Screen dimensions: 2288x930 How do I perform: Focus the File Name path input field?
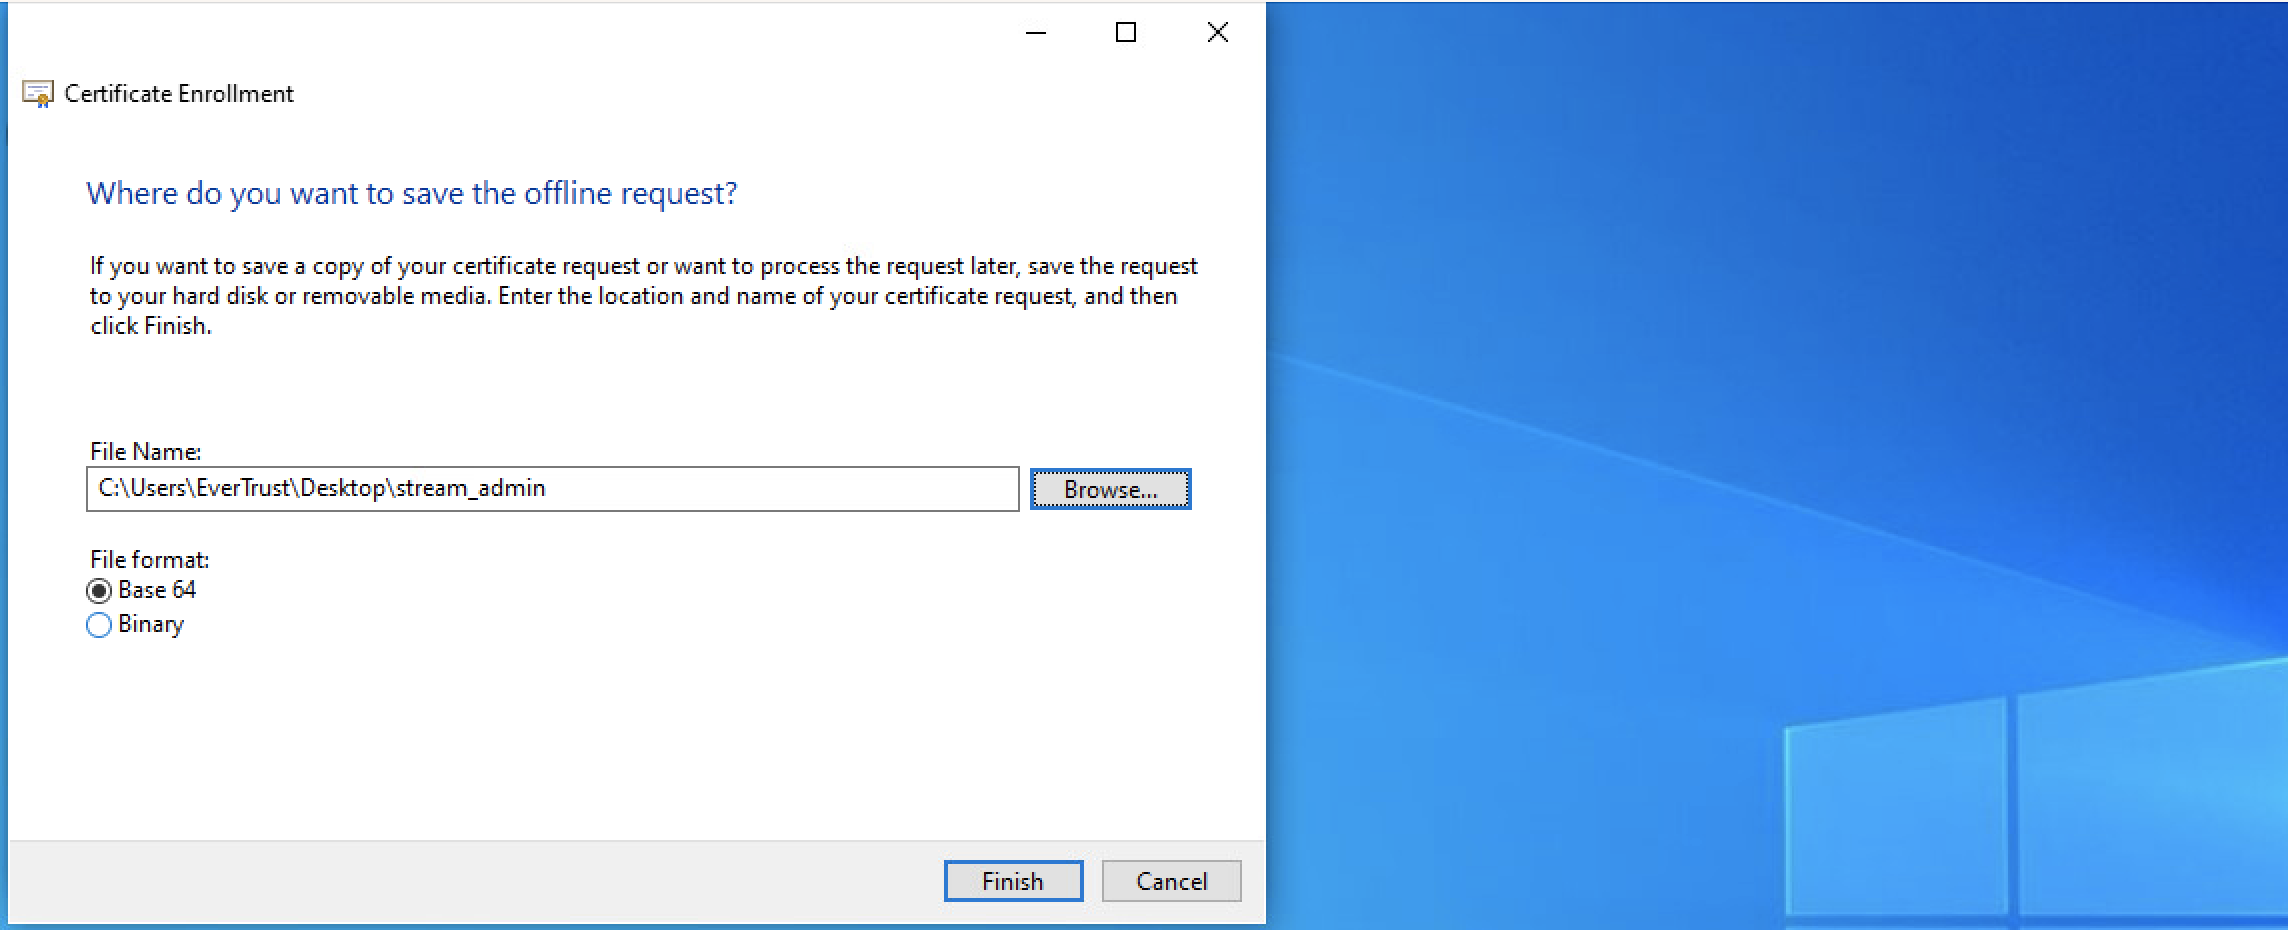[552, 489]
